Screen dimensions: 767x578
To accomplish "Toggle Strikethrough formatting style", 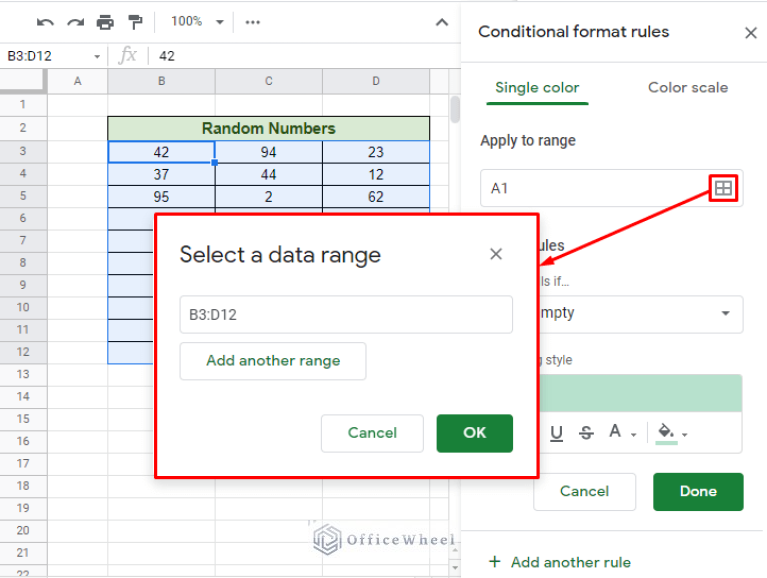I will [586, 433].
